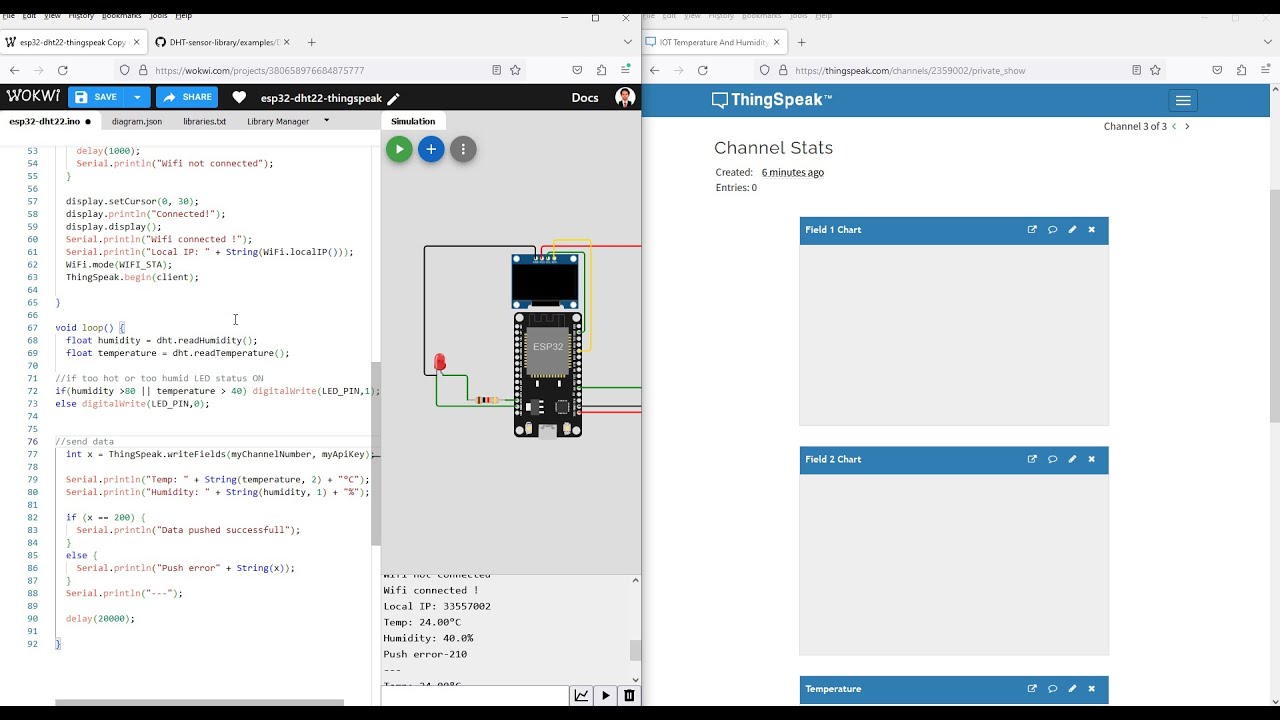
Task: Open Bookmarks menu in left browser
Action: click(121, 16)
